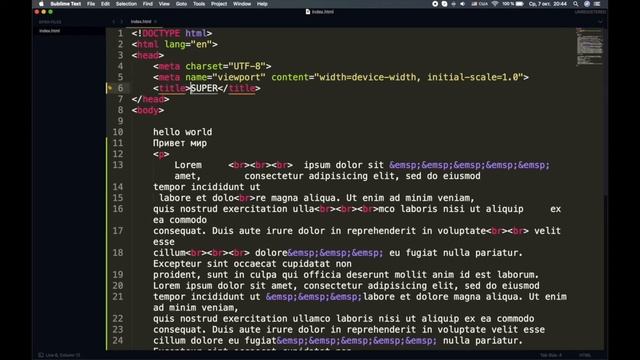Click line number 1 in gutter
Screen dimensions: 640x360
120,33
